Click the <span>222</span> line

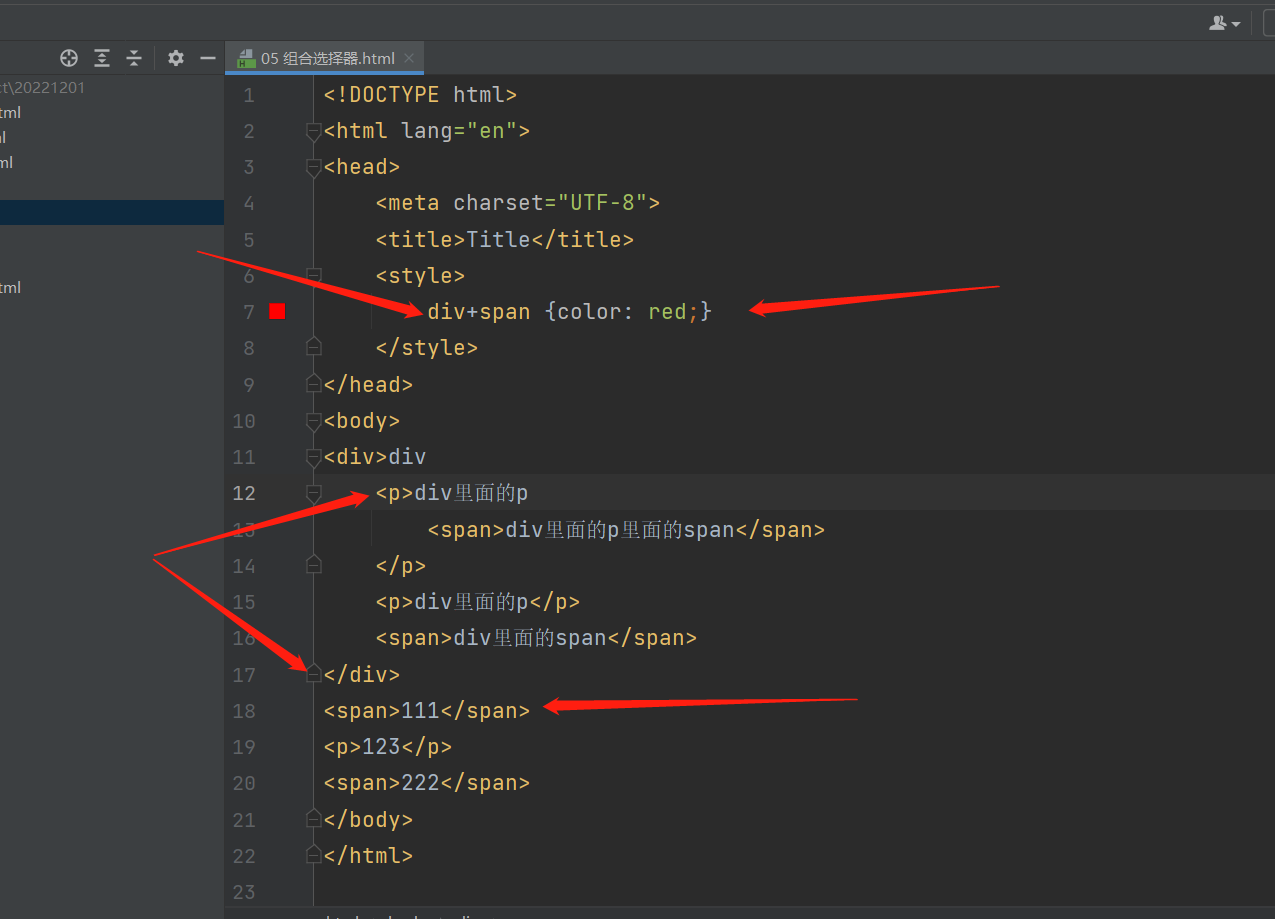coord(427,783)
